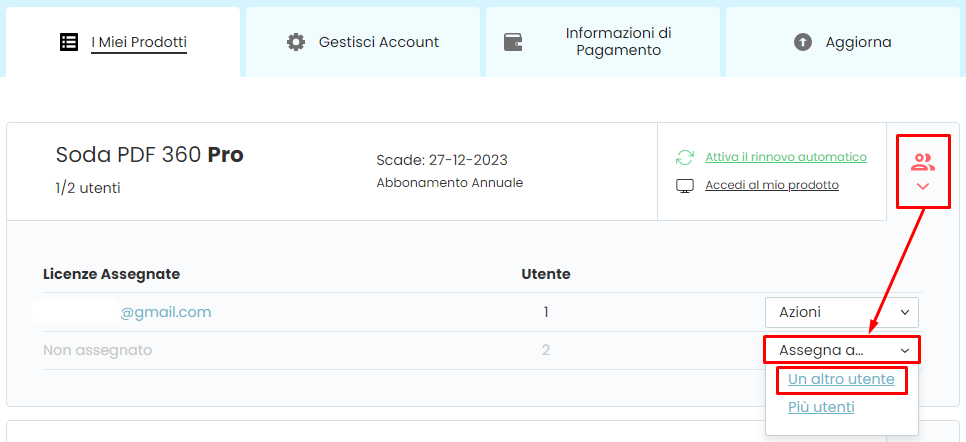Click the green auto-renewal refresh icon

coord(684,157)
